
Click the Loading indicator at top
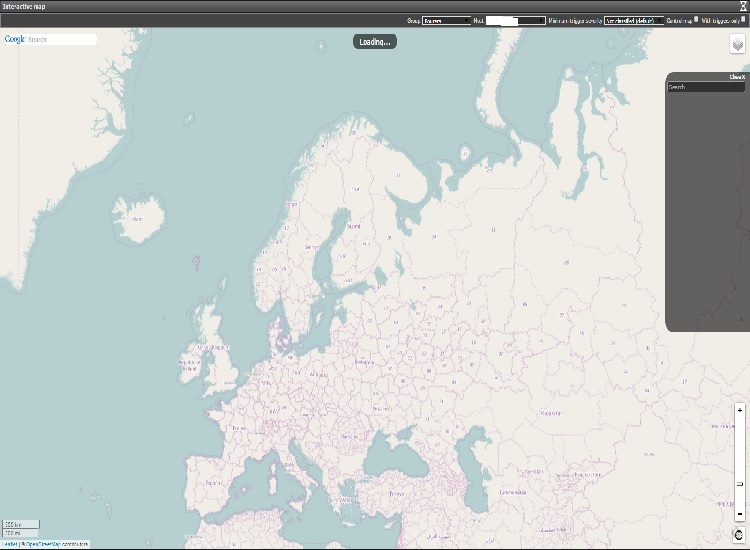(x=375, y=42)
